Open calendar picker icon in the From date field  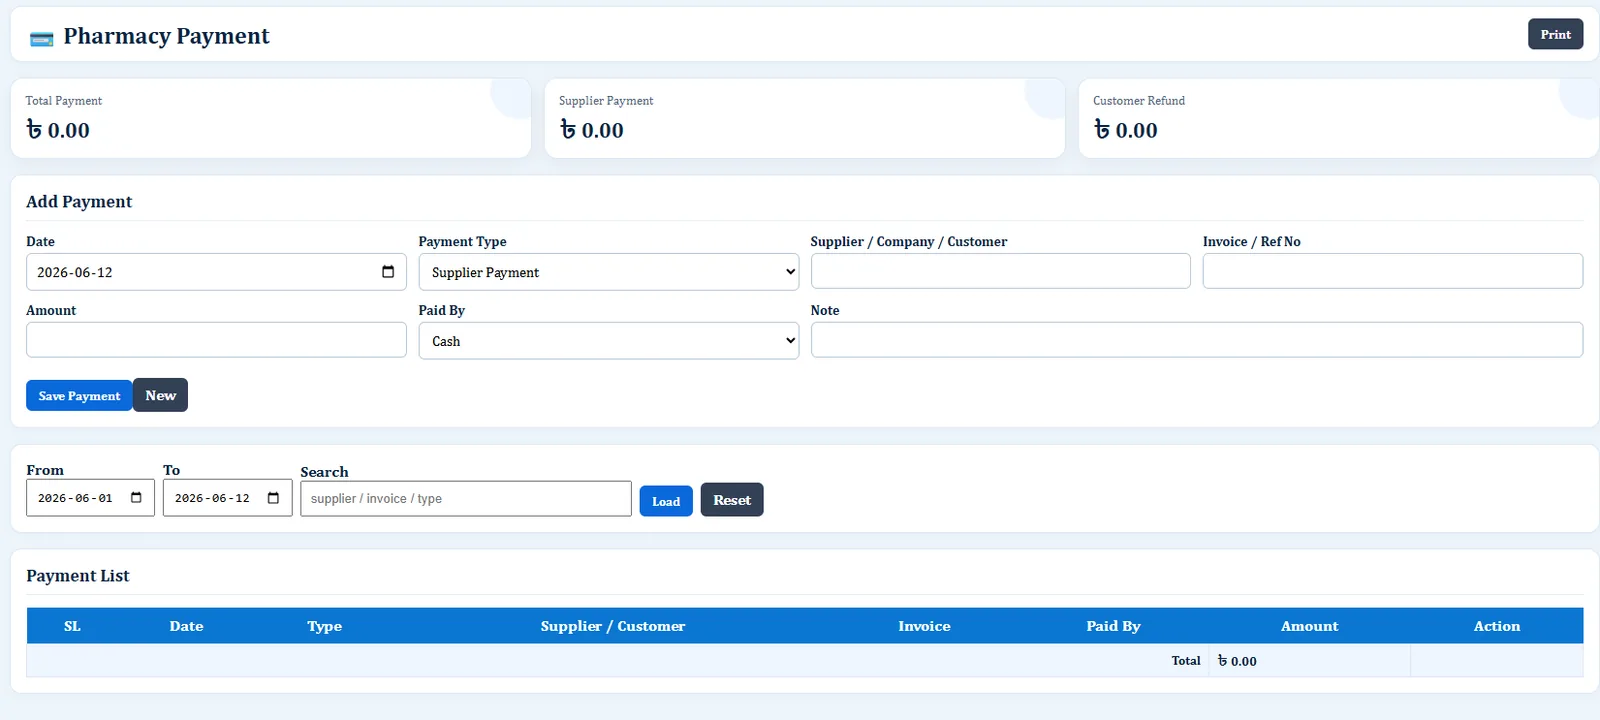click(x=136, y=497)
